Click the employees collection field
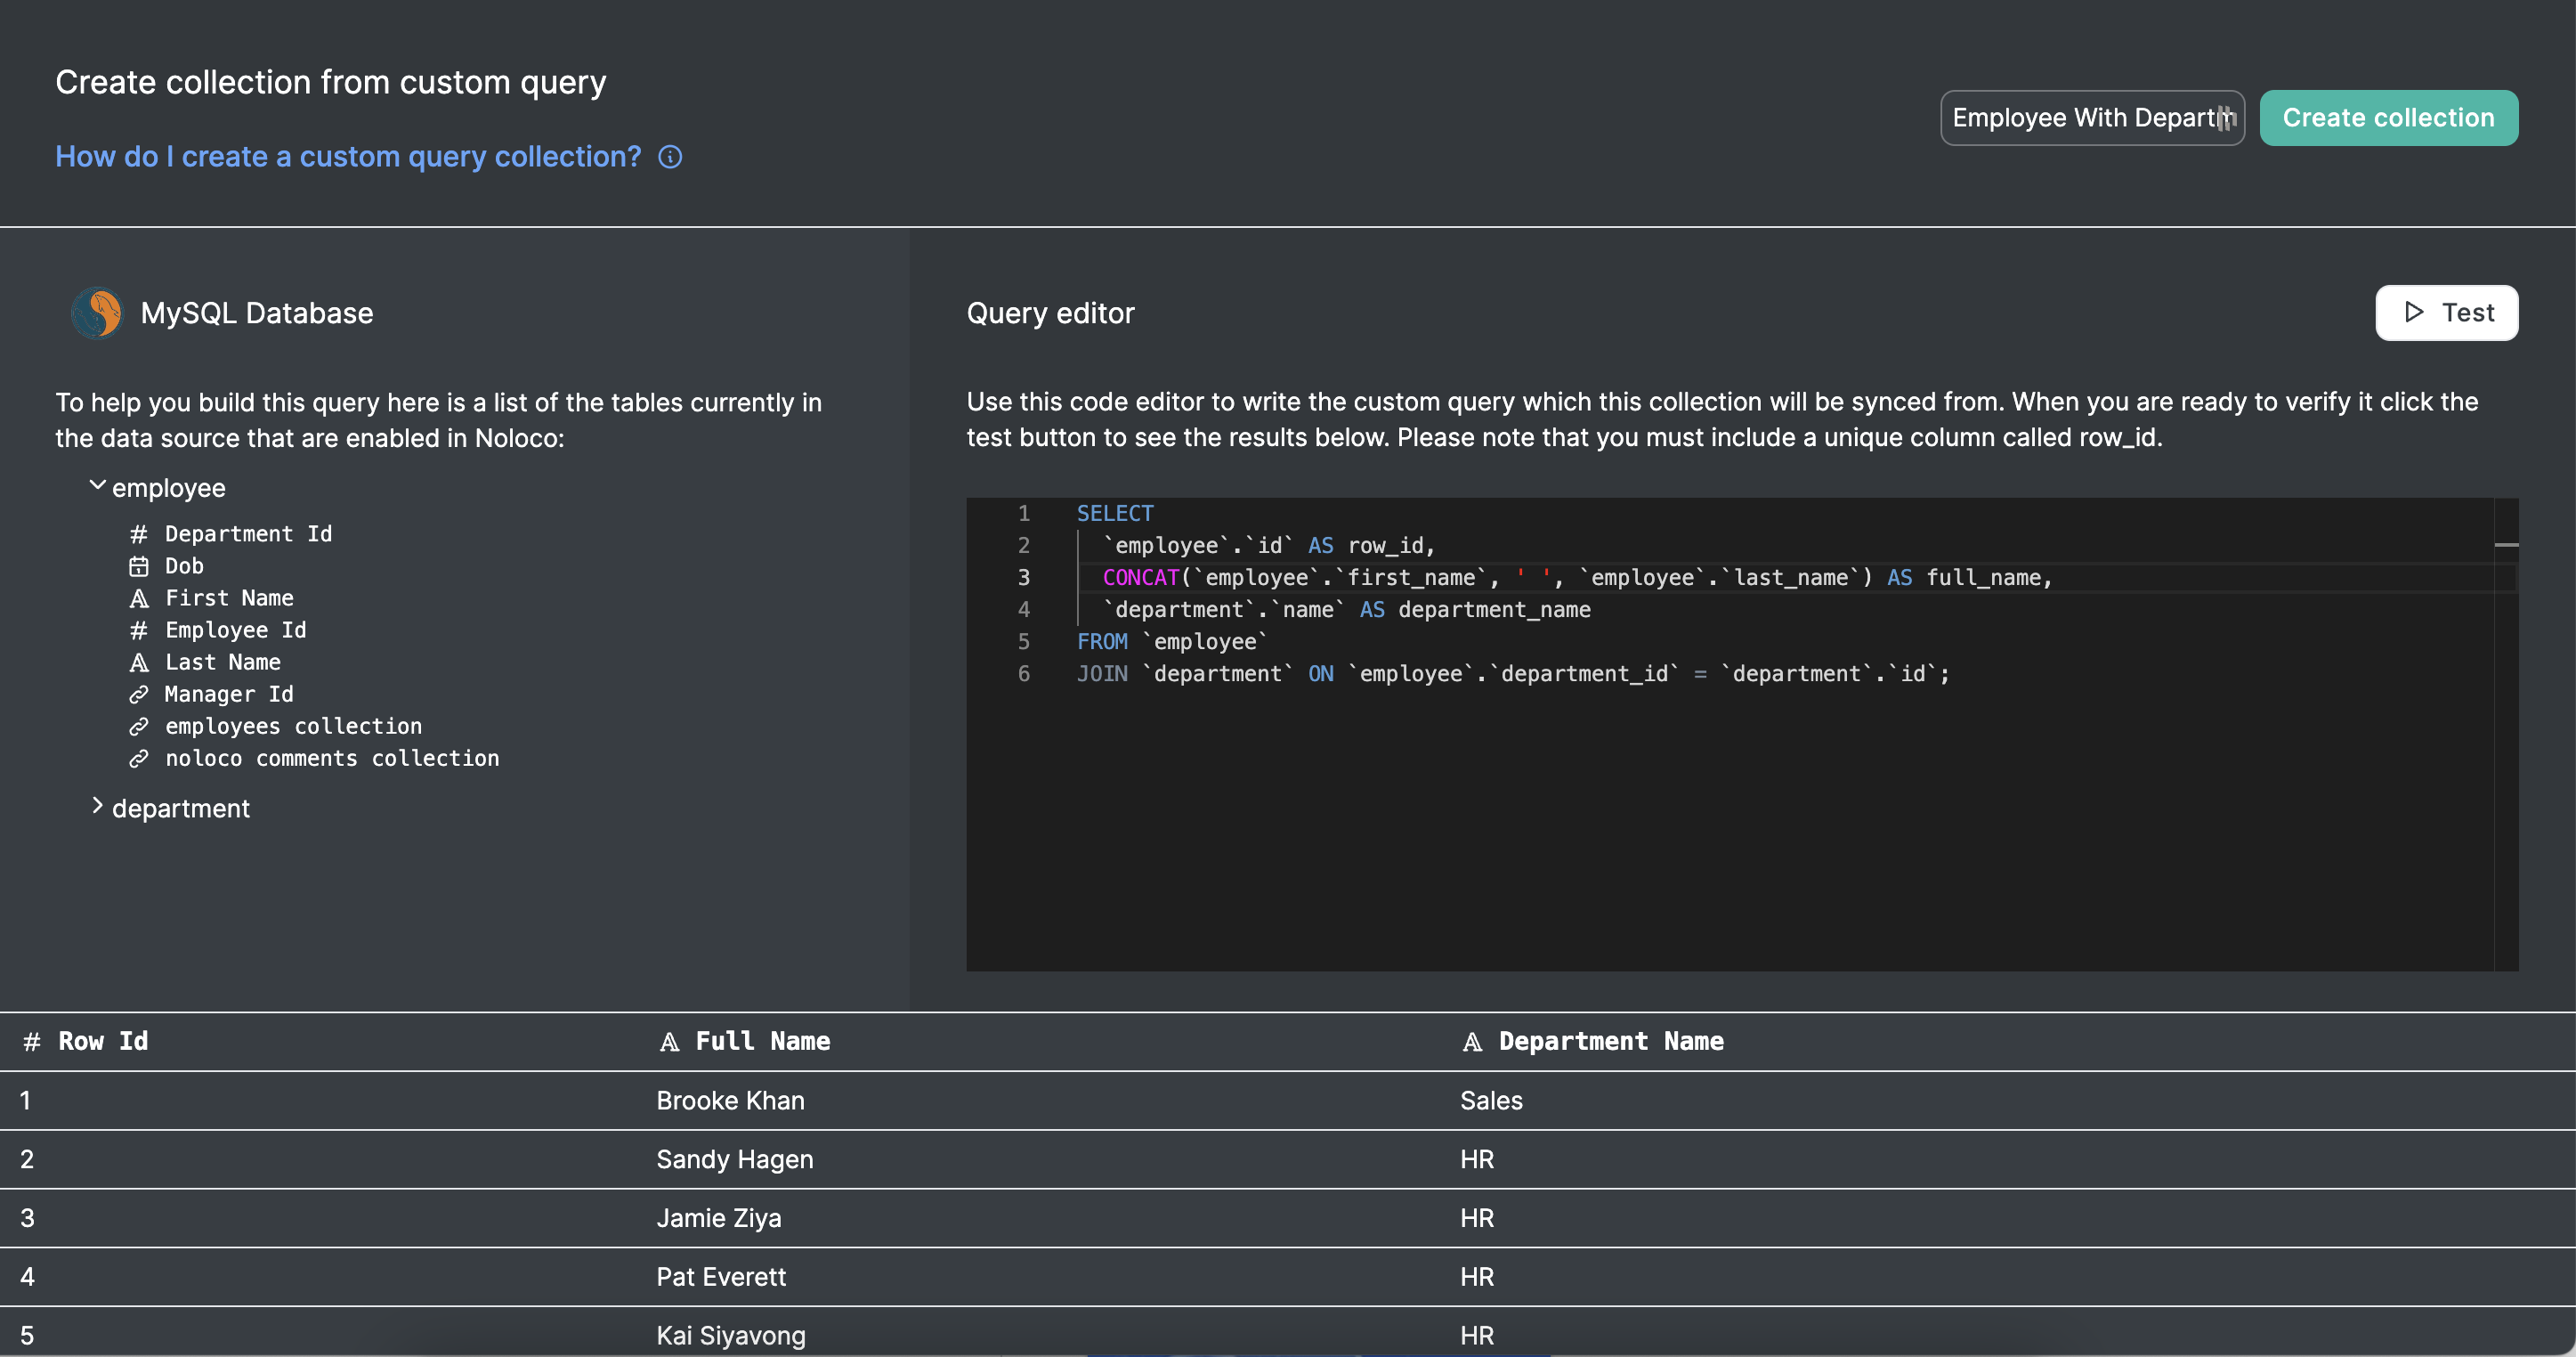Viewport: 2576px width, 1357px height. point(293,726)
